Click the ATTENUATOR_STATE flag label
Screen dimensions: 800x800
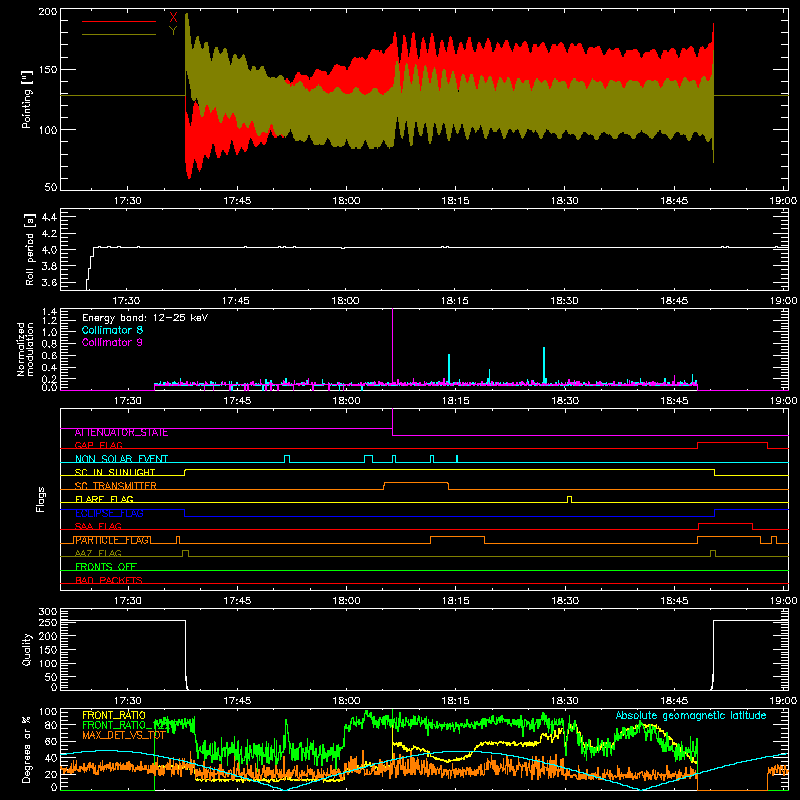pyautogui.click(x=121, y=432)
